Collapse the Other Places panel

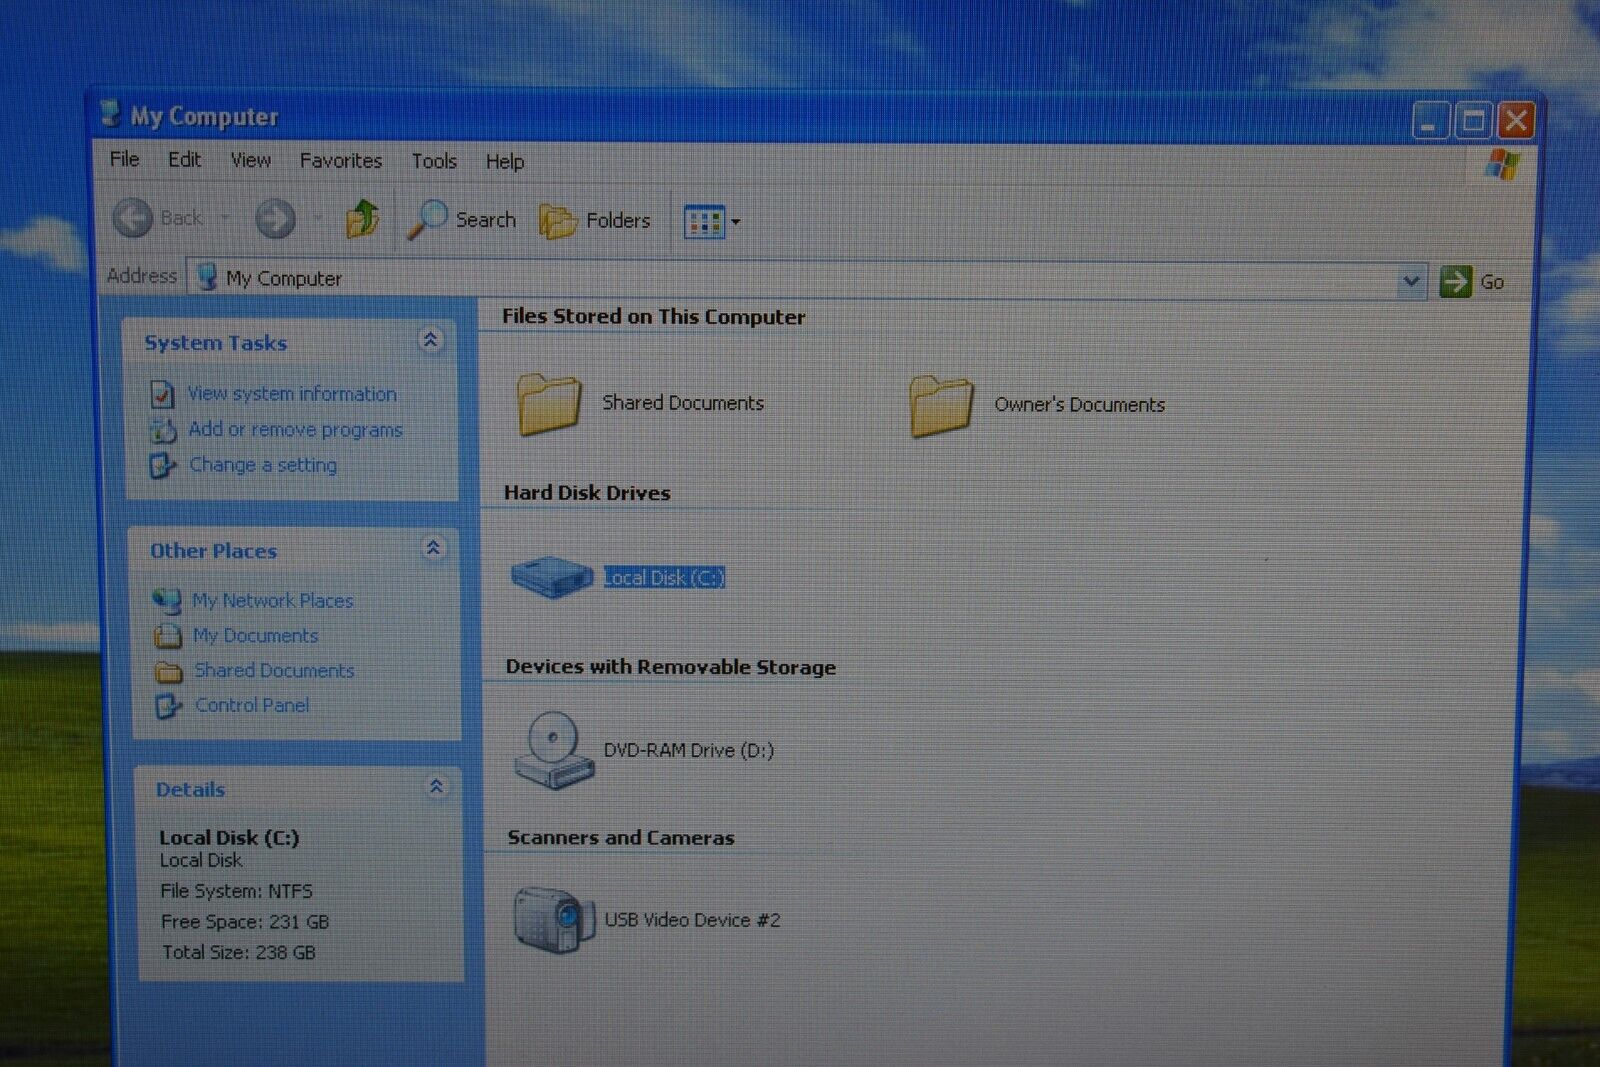click(x=433, y=548)
